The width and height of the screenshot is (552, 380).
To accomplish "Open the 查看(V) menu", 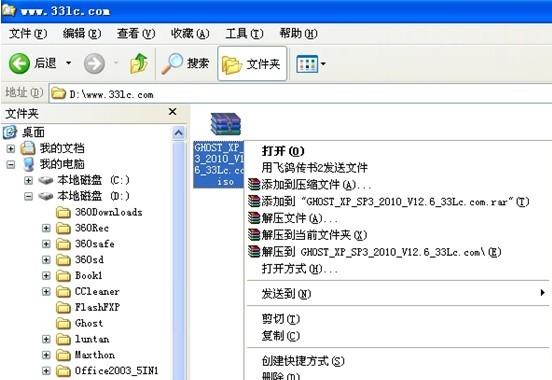I will [x=136, y=34].
